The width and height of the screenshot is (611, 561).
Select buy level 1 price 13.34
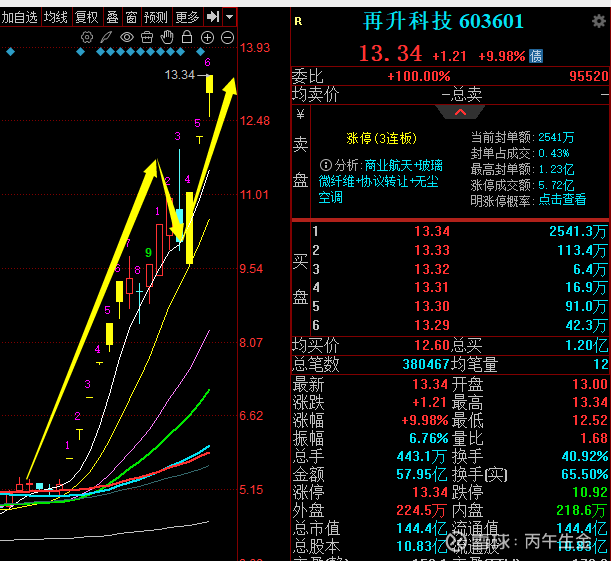(x=432, y=231)
